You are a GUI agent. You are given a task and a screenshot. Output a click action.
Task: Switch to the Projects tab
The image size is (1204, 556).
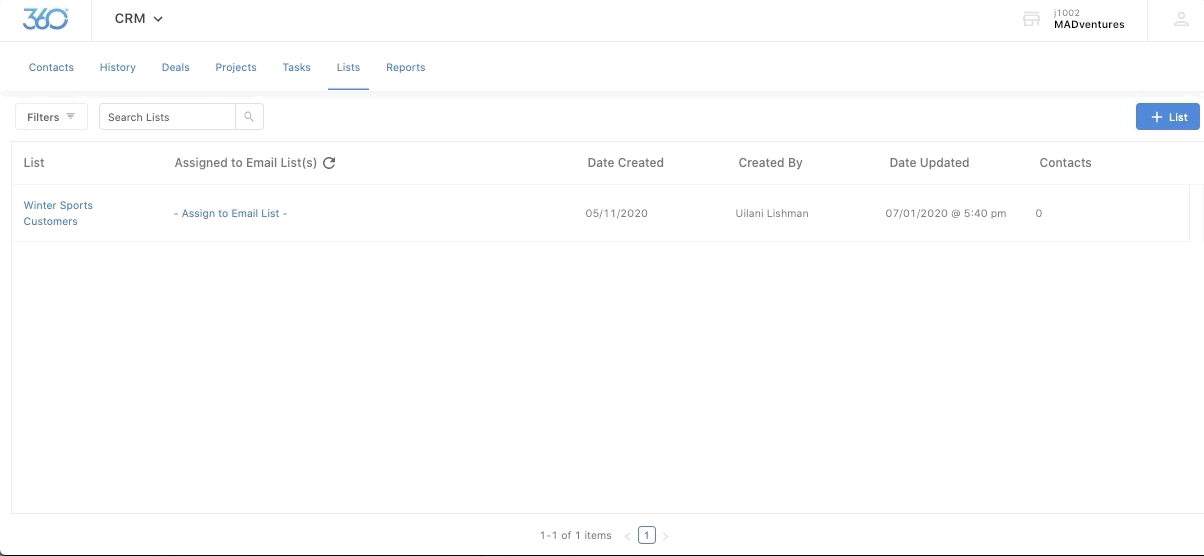pos(236,68)
